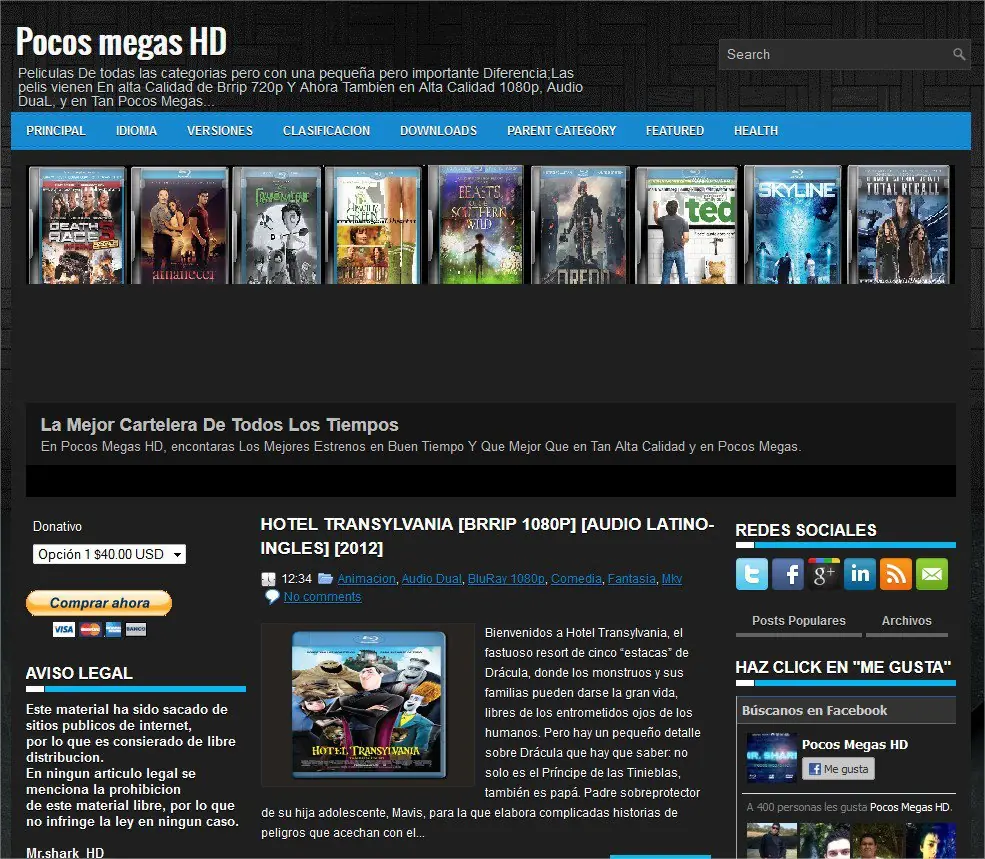Open the Fantasia category link
The width and height of the screenshot is (985, 859).
point(631,579)
